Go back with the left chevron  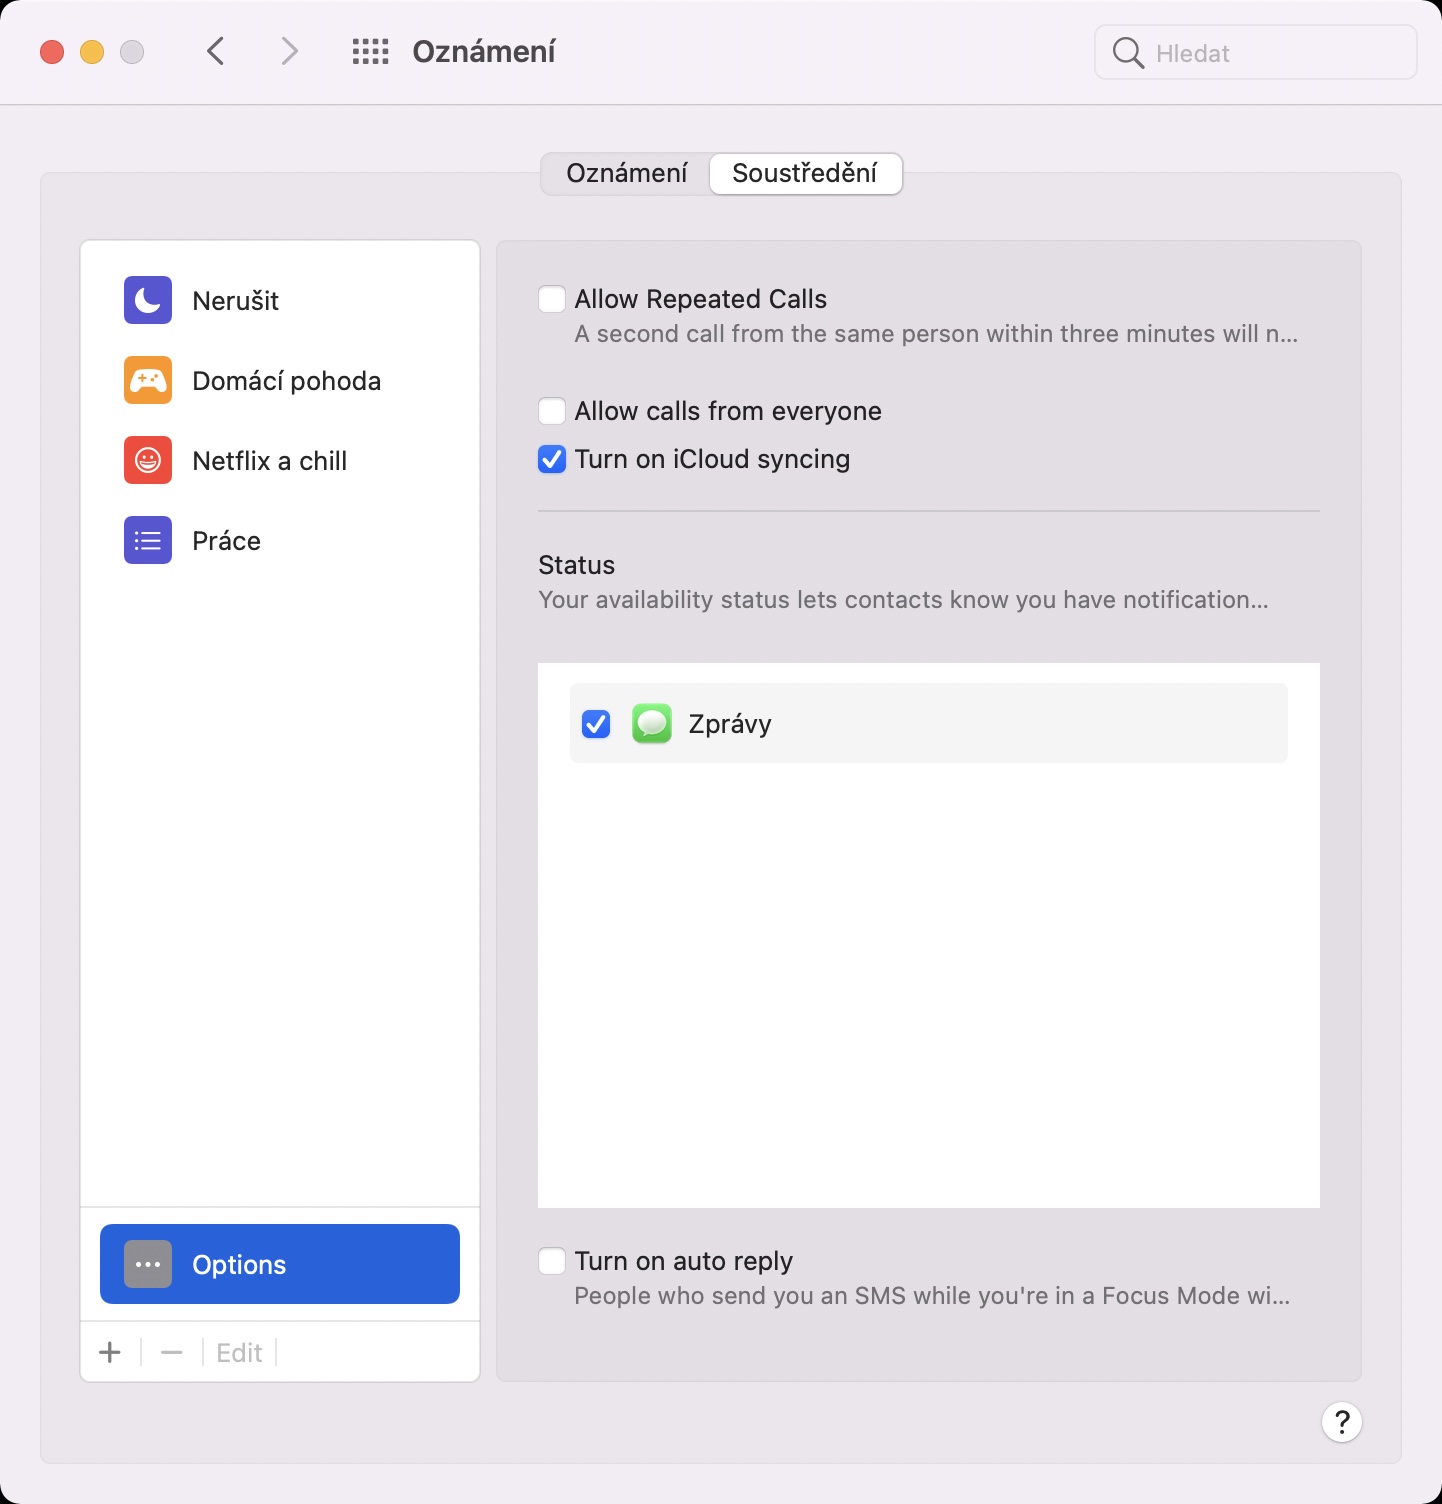click(216, 52)
